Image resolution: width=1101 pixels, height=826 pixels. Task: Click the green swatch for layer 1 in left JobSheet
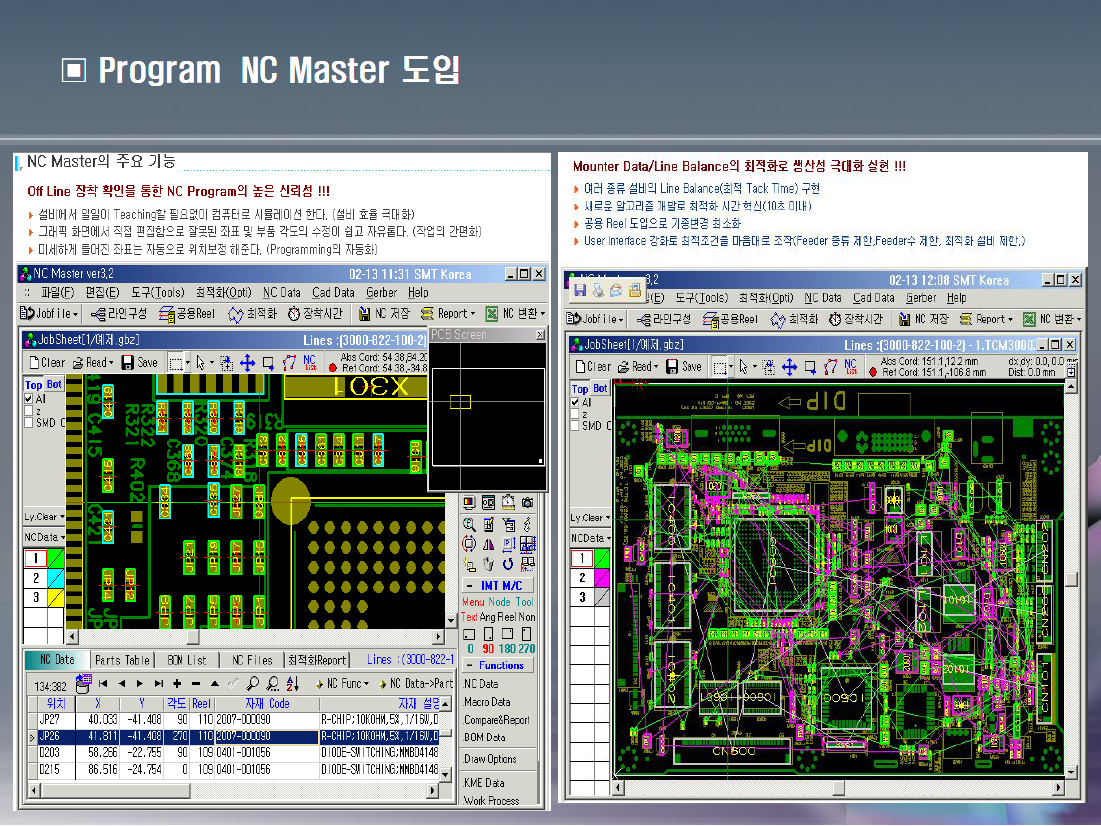(55, 558)
